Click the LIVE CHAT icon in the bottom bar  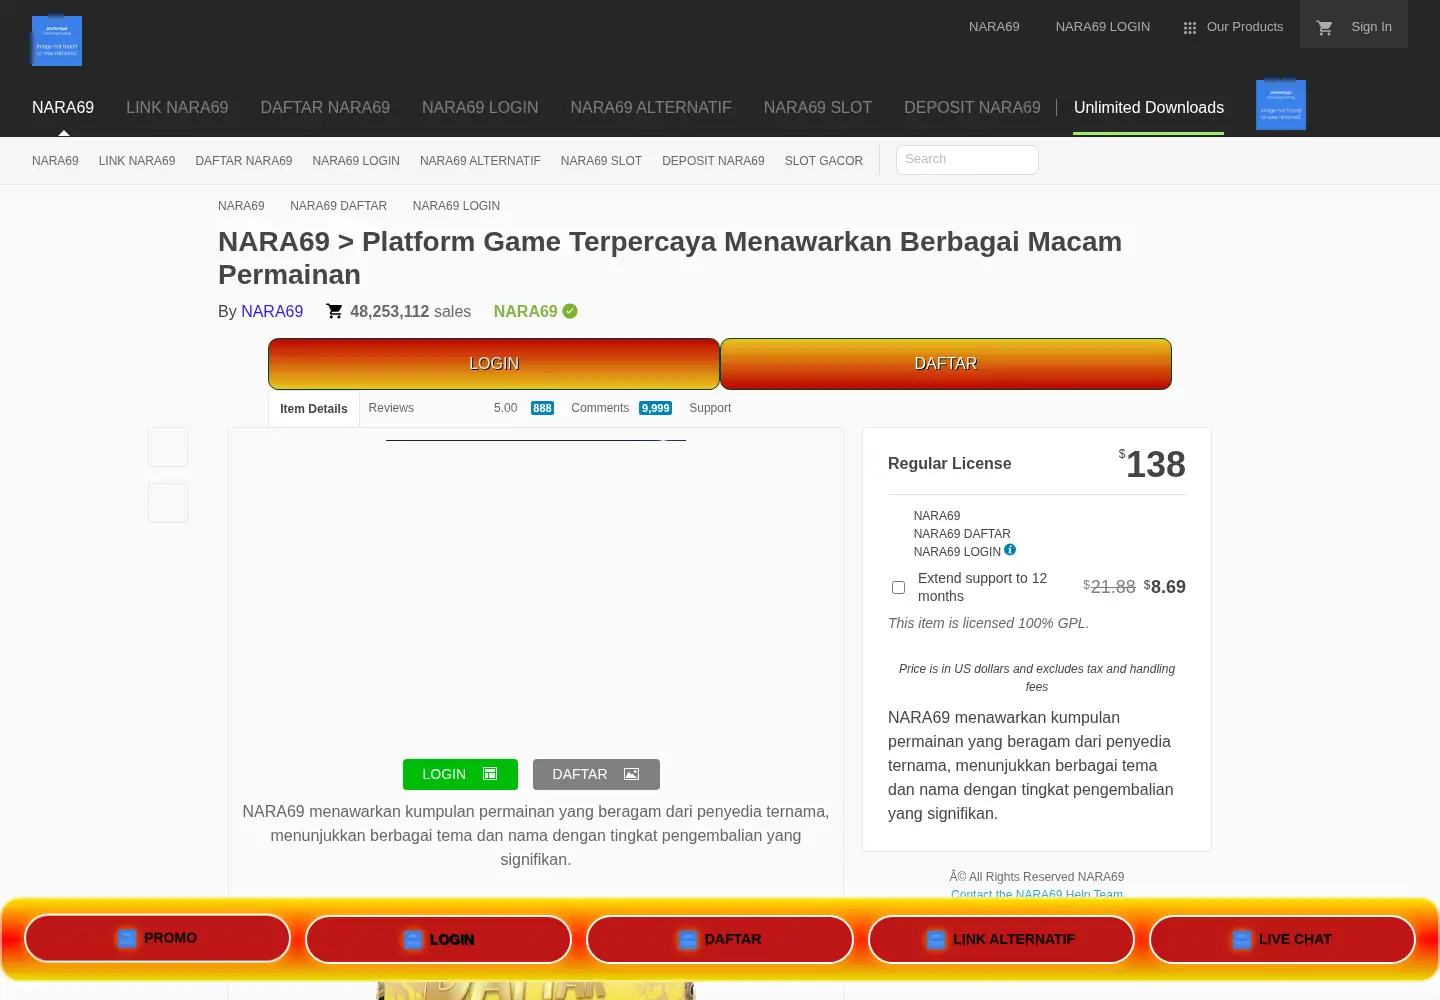click(1242, 939)
